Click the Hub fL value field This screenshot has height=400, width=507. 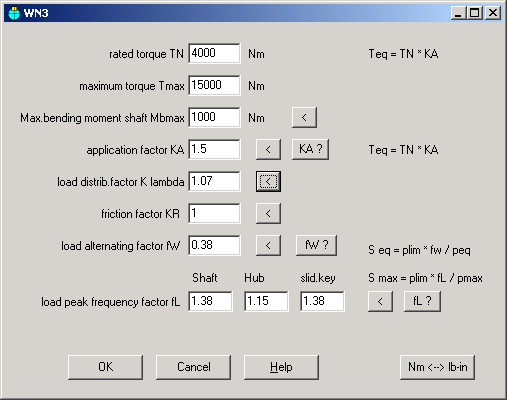(x=266, y=301)
